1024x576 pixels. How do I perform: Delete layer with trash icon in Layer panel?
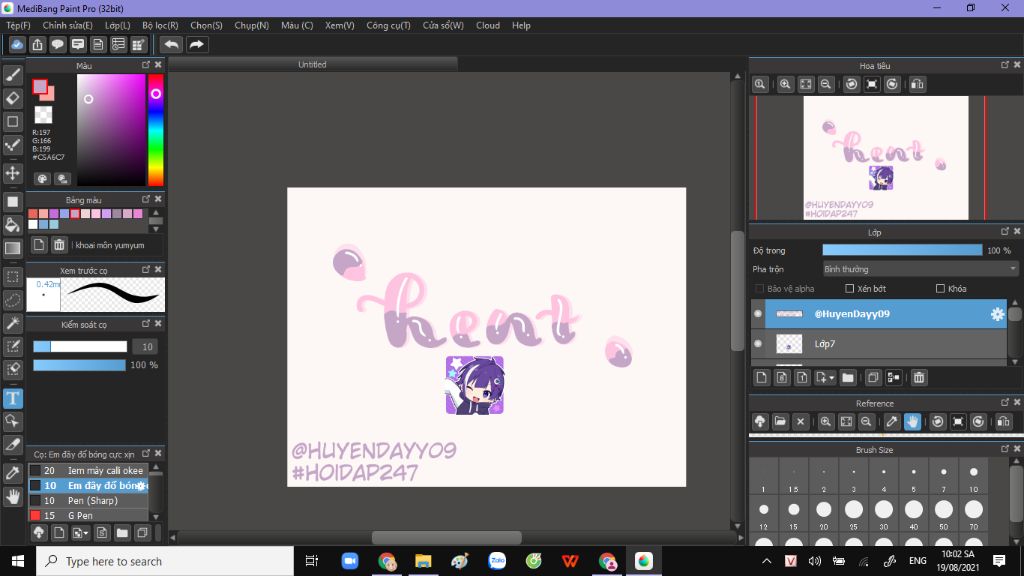(919, 377)
